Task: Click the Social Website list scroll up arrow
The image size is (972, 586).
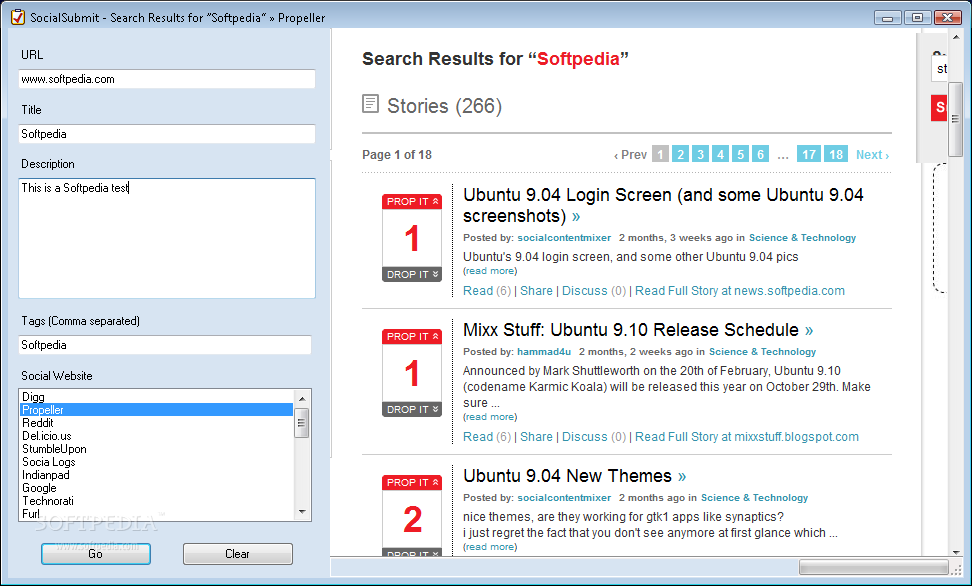Action: click(302, 398)
